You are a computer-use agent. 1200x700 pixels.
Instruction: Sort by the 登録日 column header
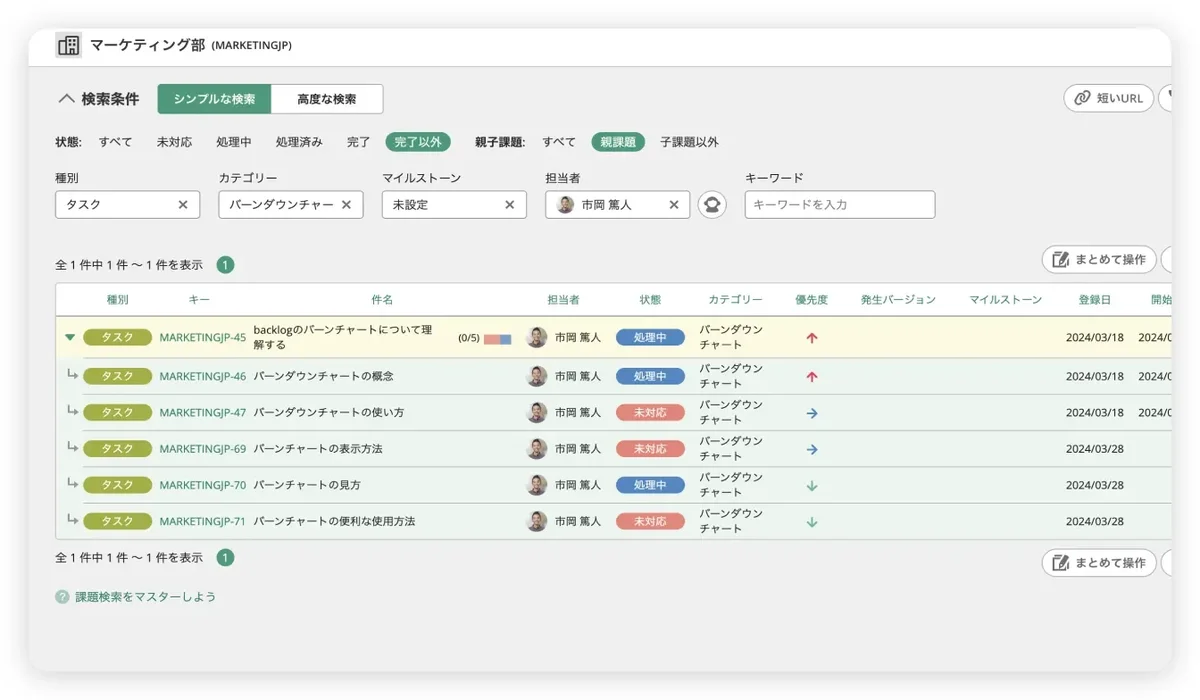tap(1095, 300)
